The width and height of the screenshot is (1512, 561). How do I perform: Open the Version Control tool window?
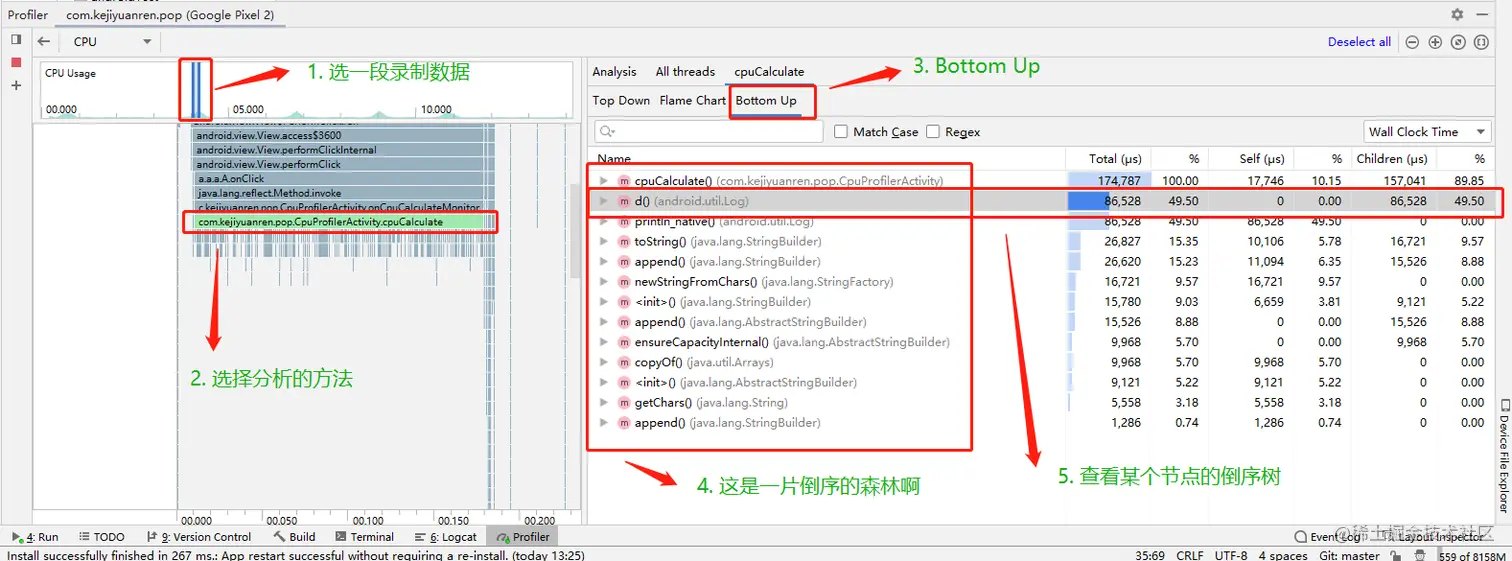coord(199,537)
